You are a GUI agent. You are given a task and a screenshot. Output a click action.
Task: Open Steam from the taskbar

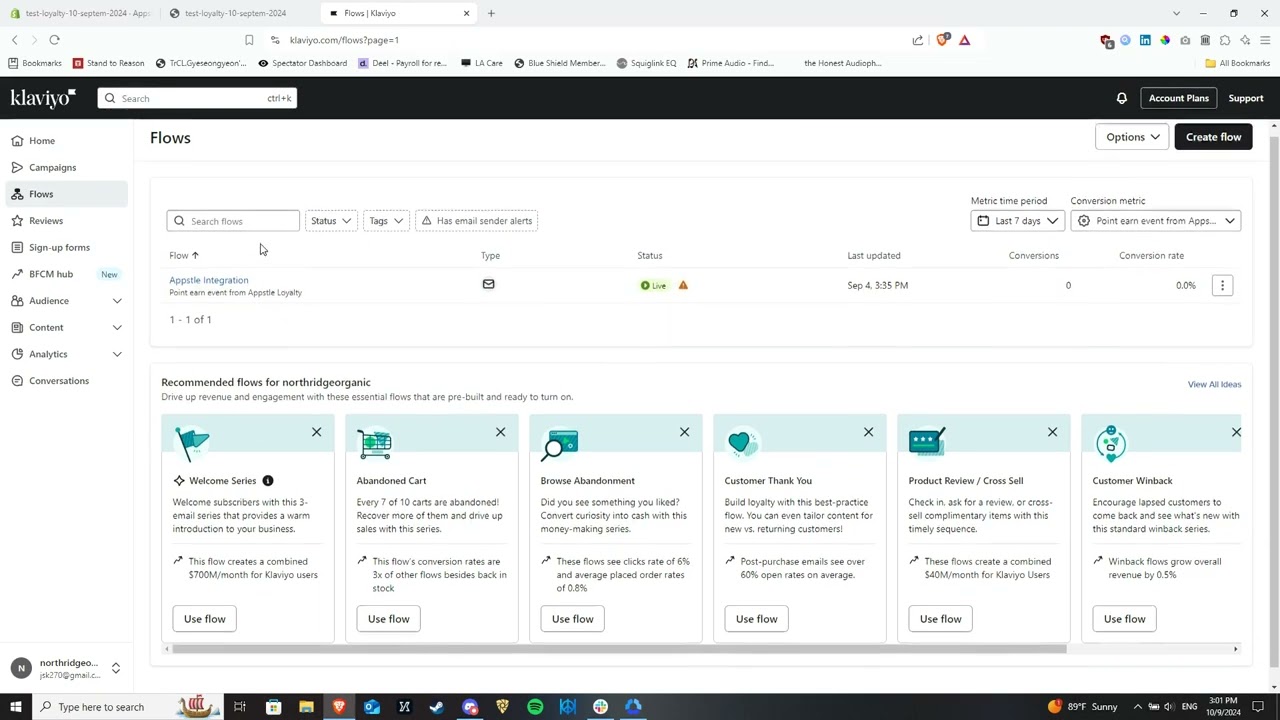437,707
